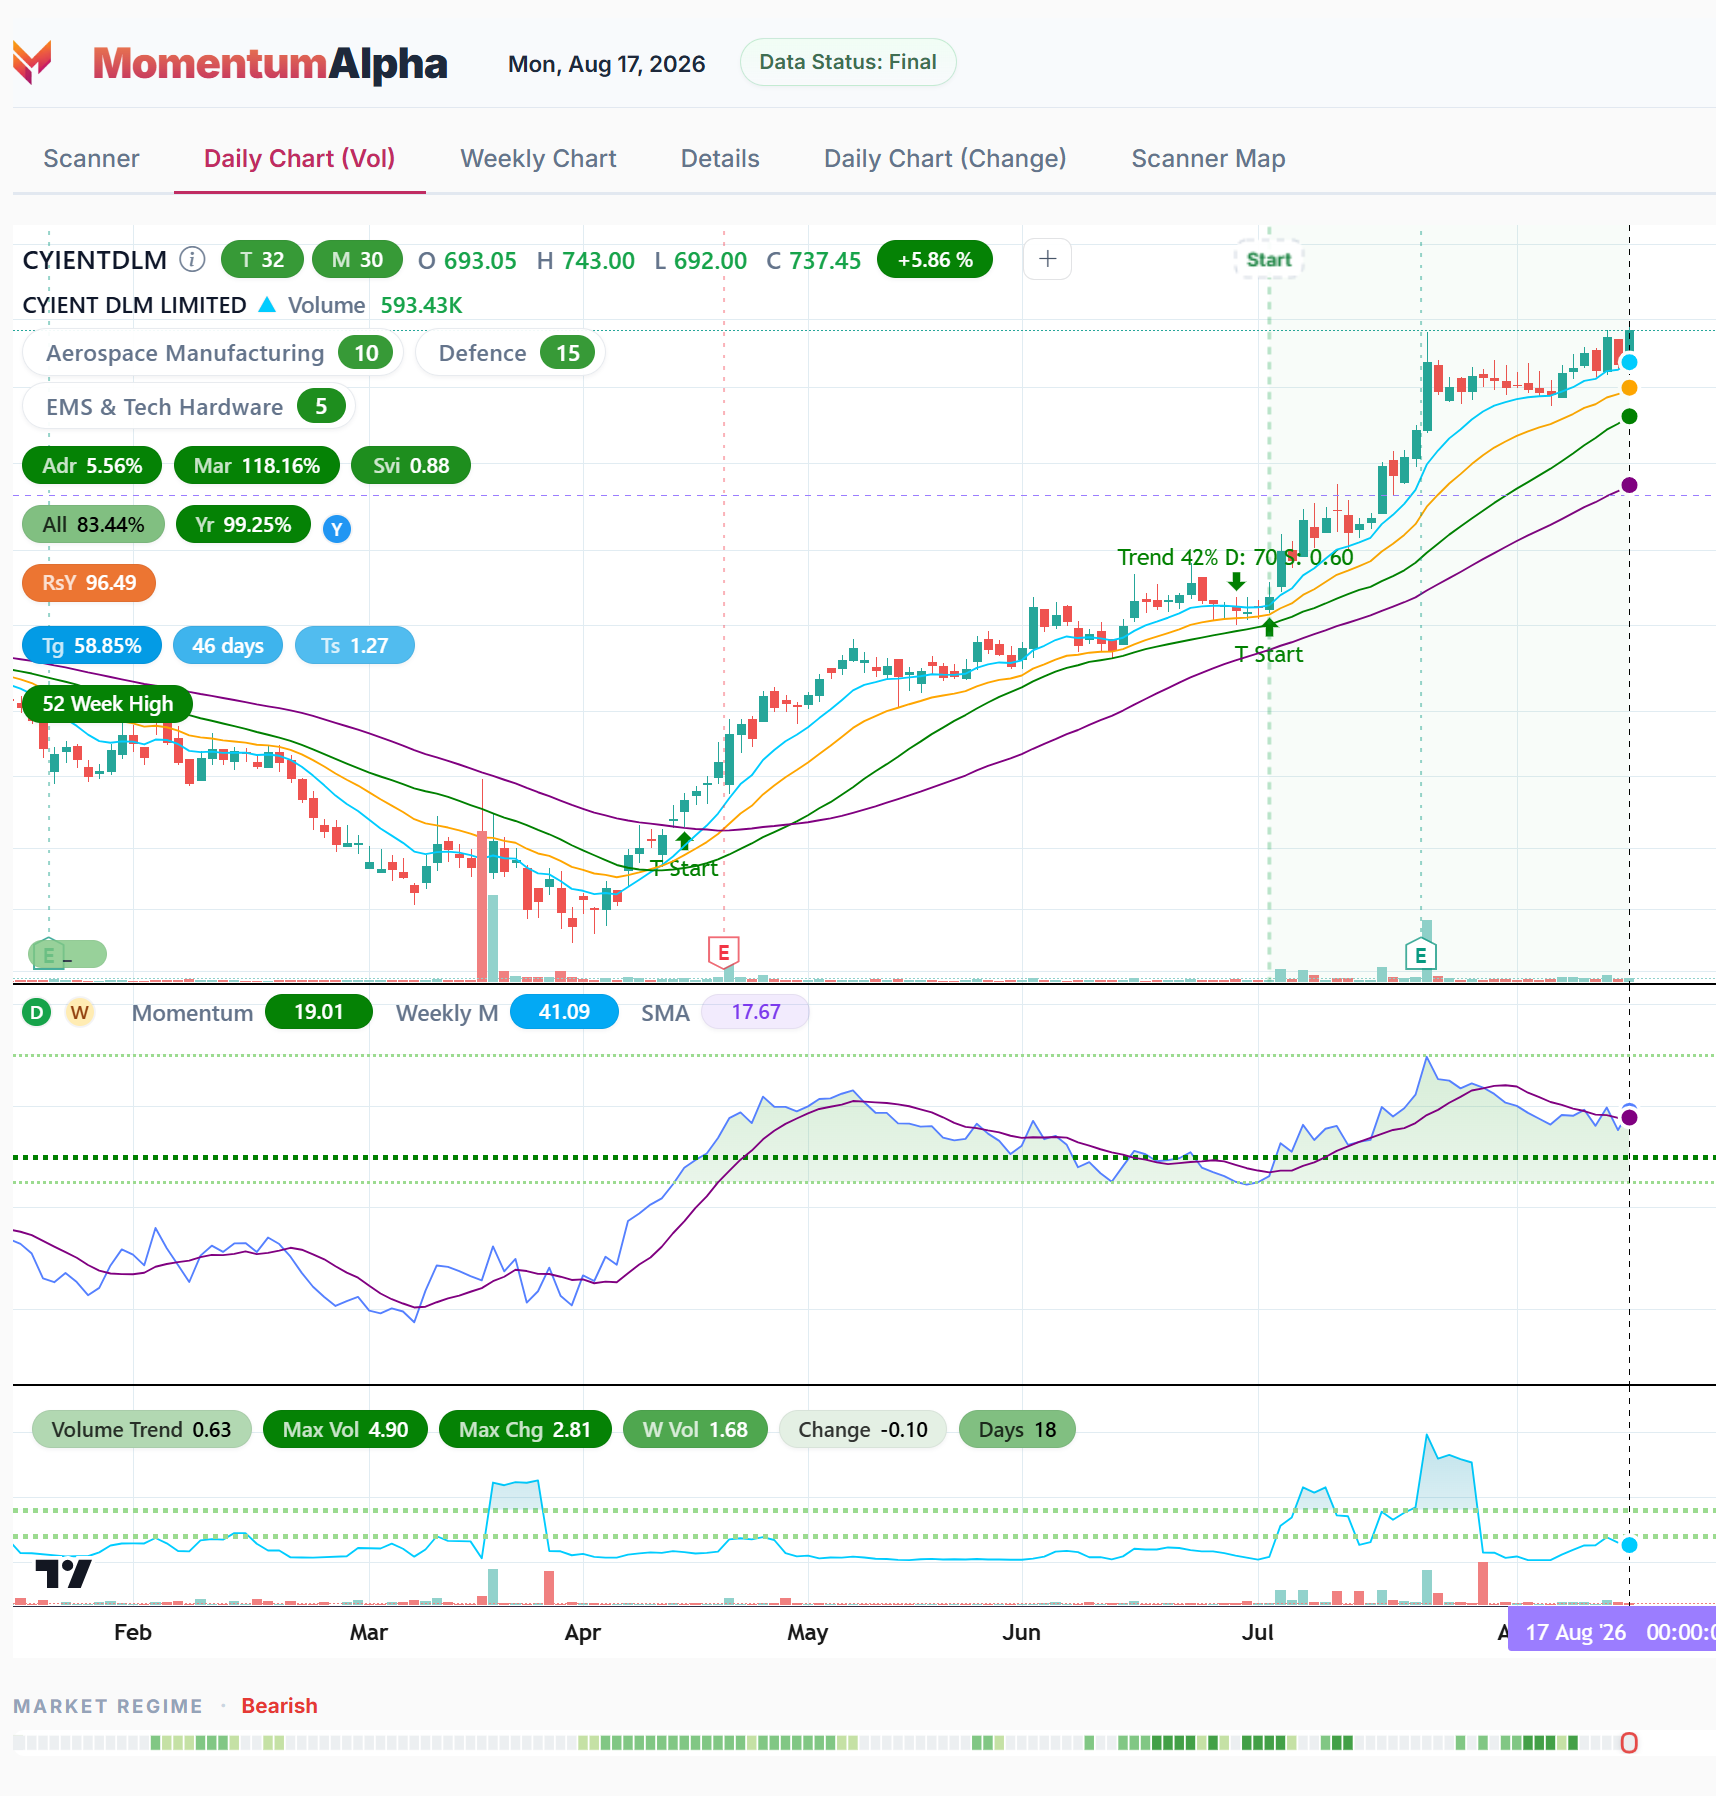Click the T 32 badge

point(262,260)
